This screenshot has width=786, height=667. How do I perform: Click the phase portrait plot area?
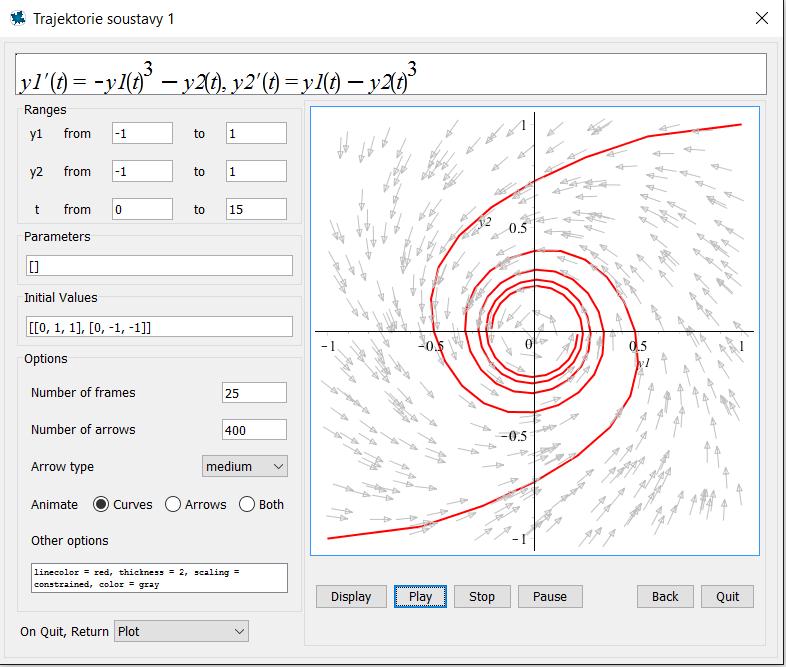pos(535,331)
